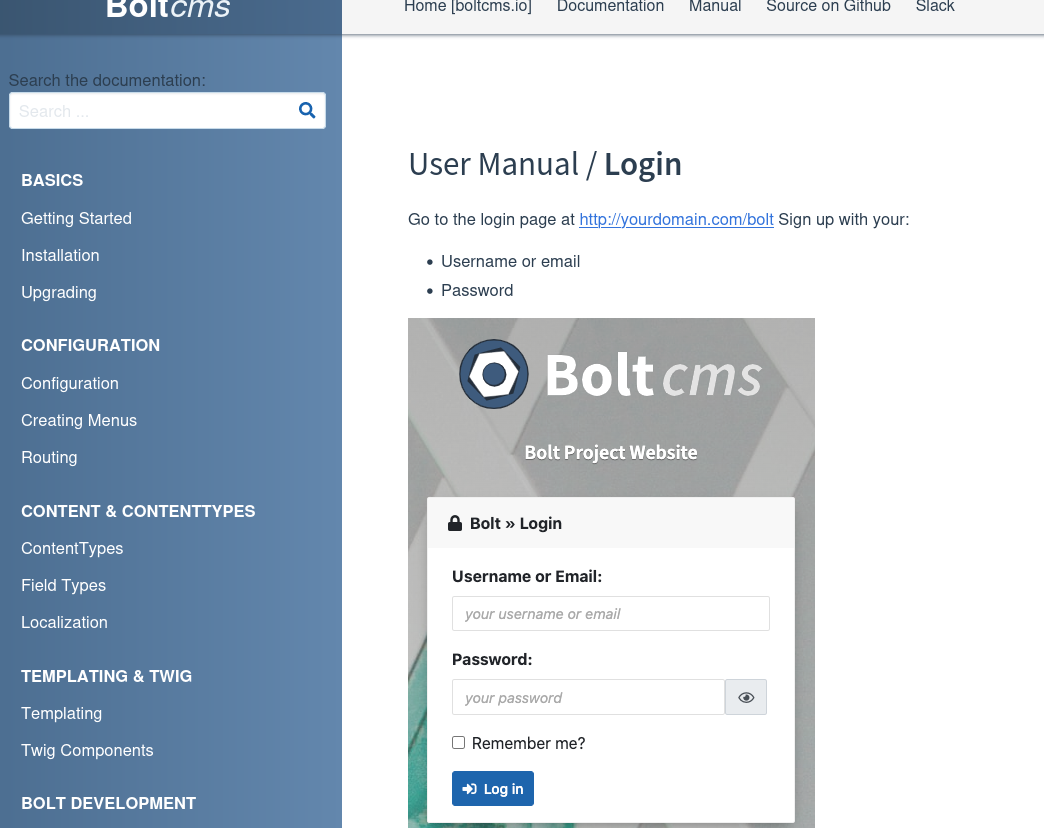Open Installation page in sidebar
The height and width of the screenshot is (828, 1044).
click(60, 256)
